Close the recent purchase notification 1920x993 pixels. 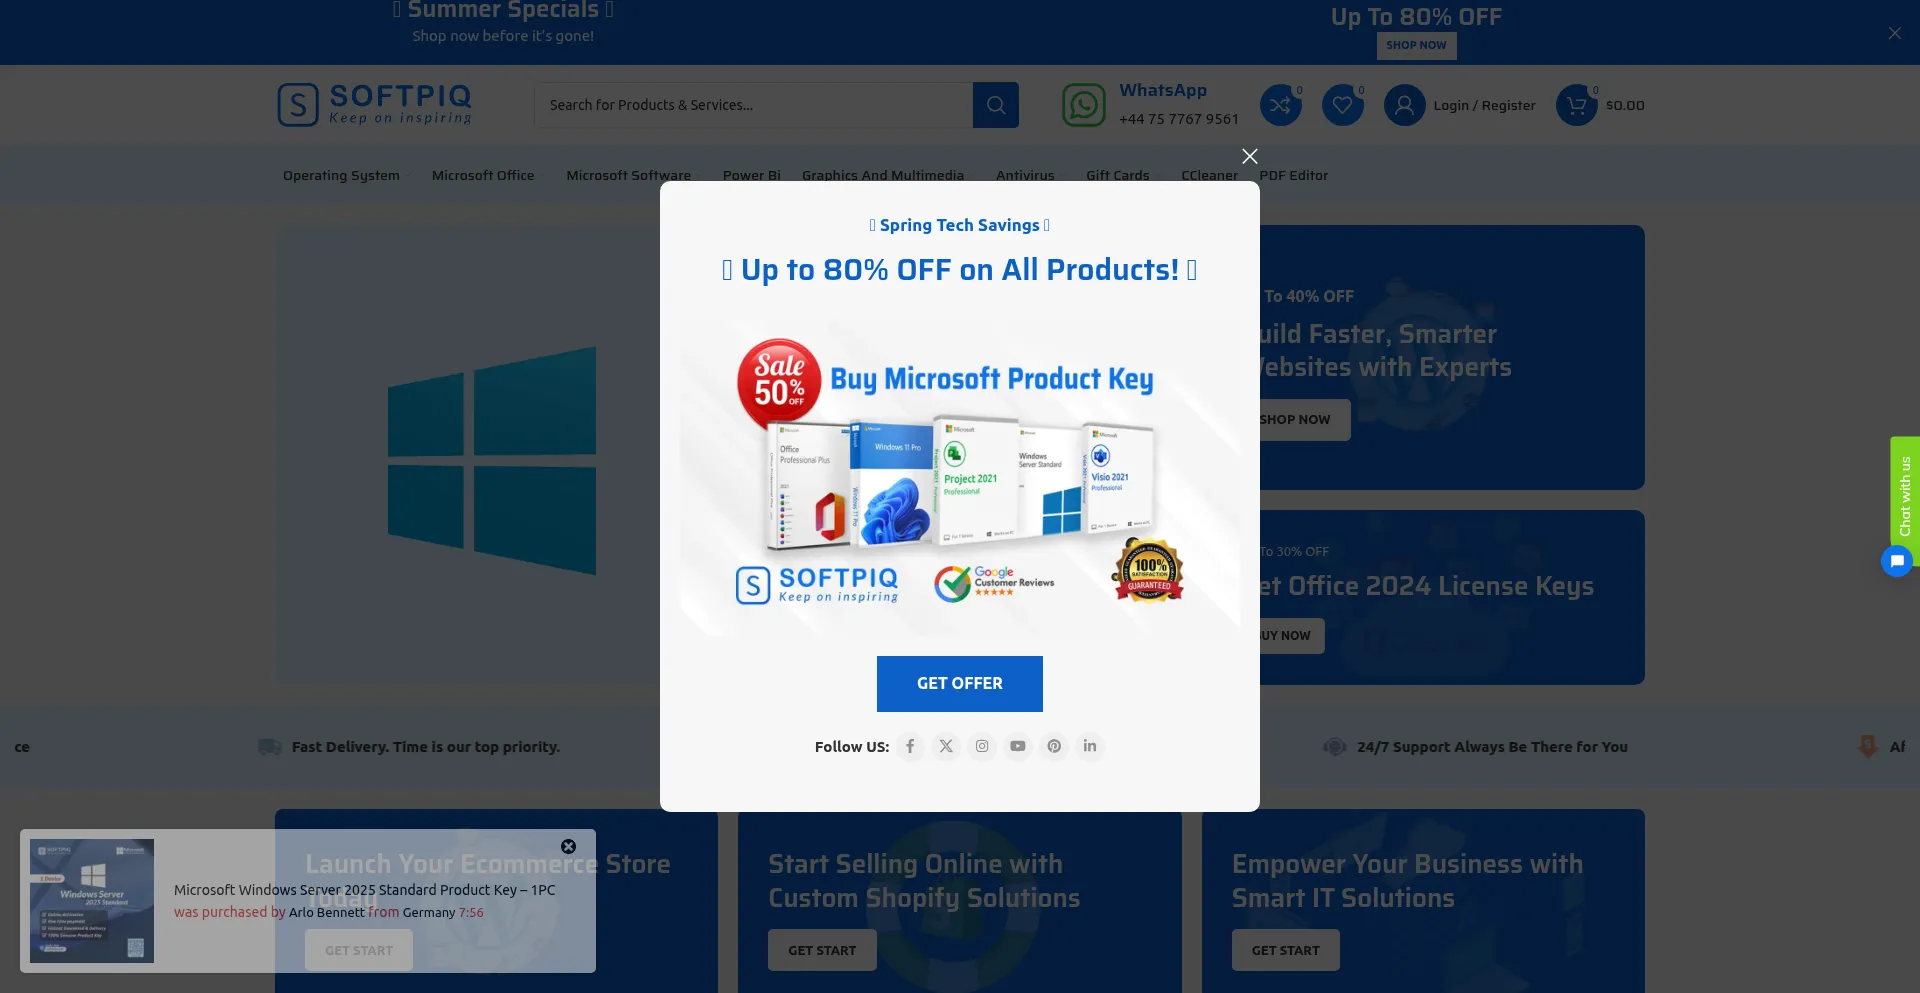pyautogui.click(x=568, y=847)
